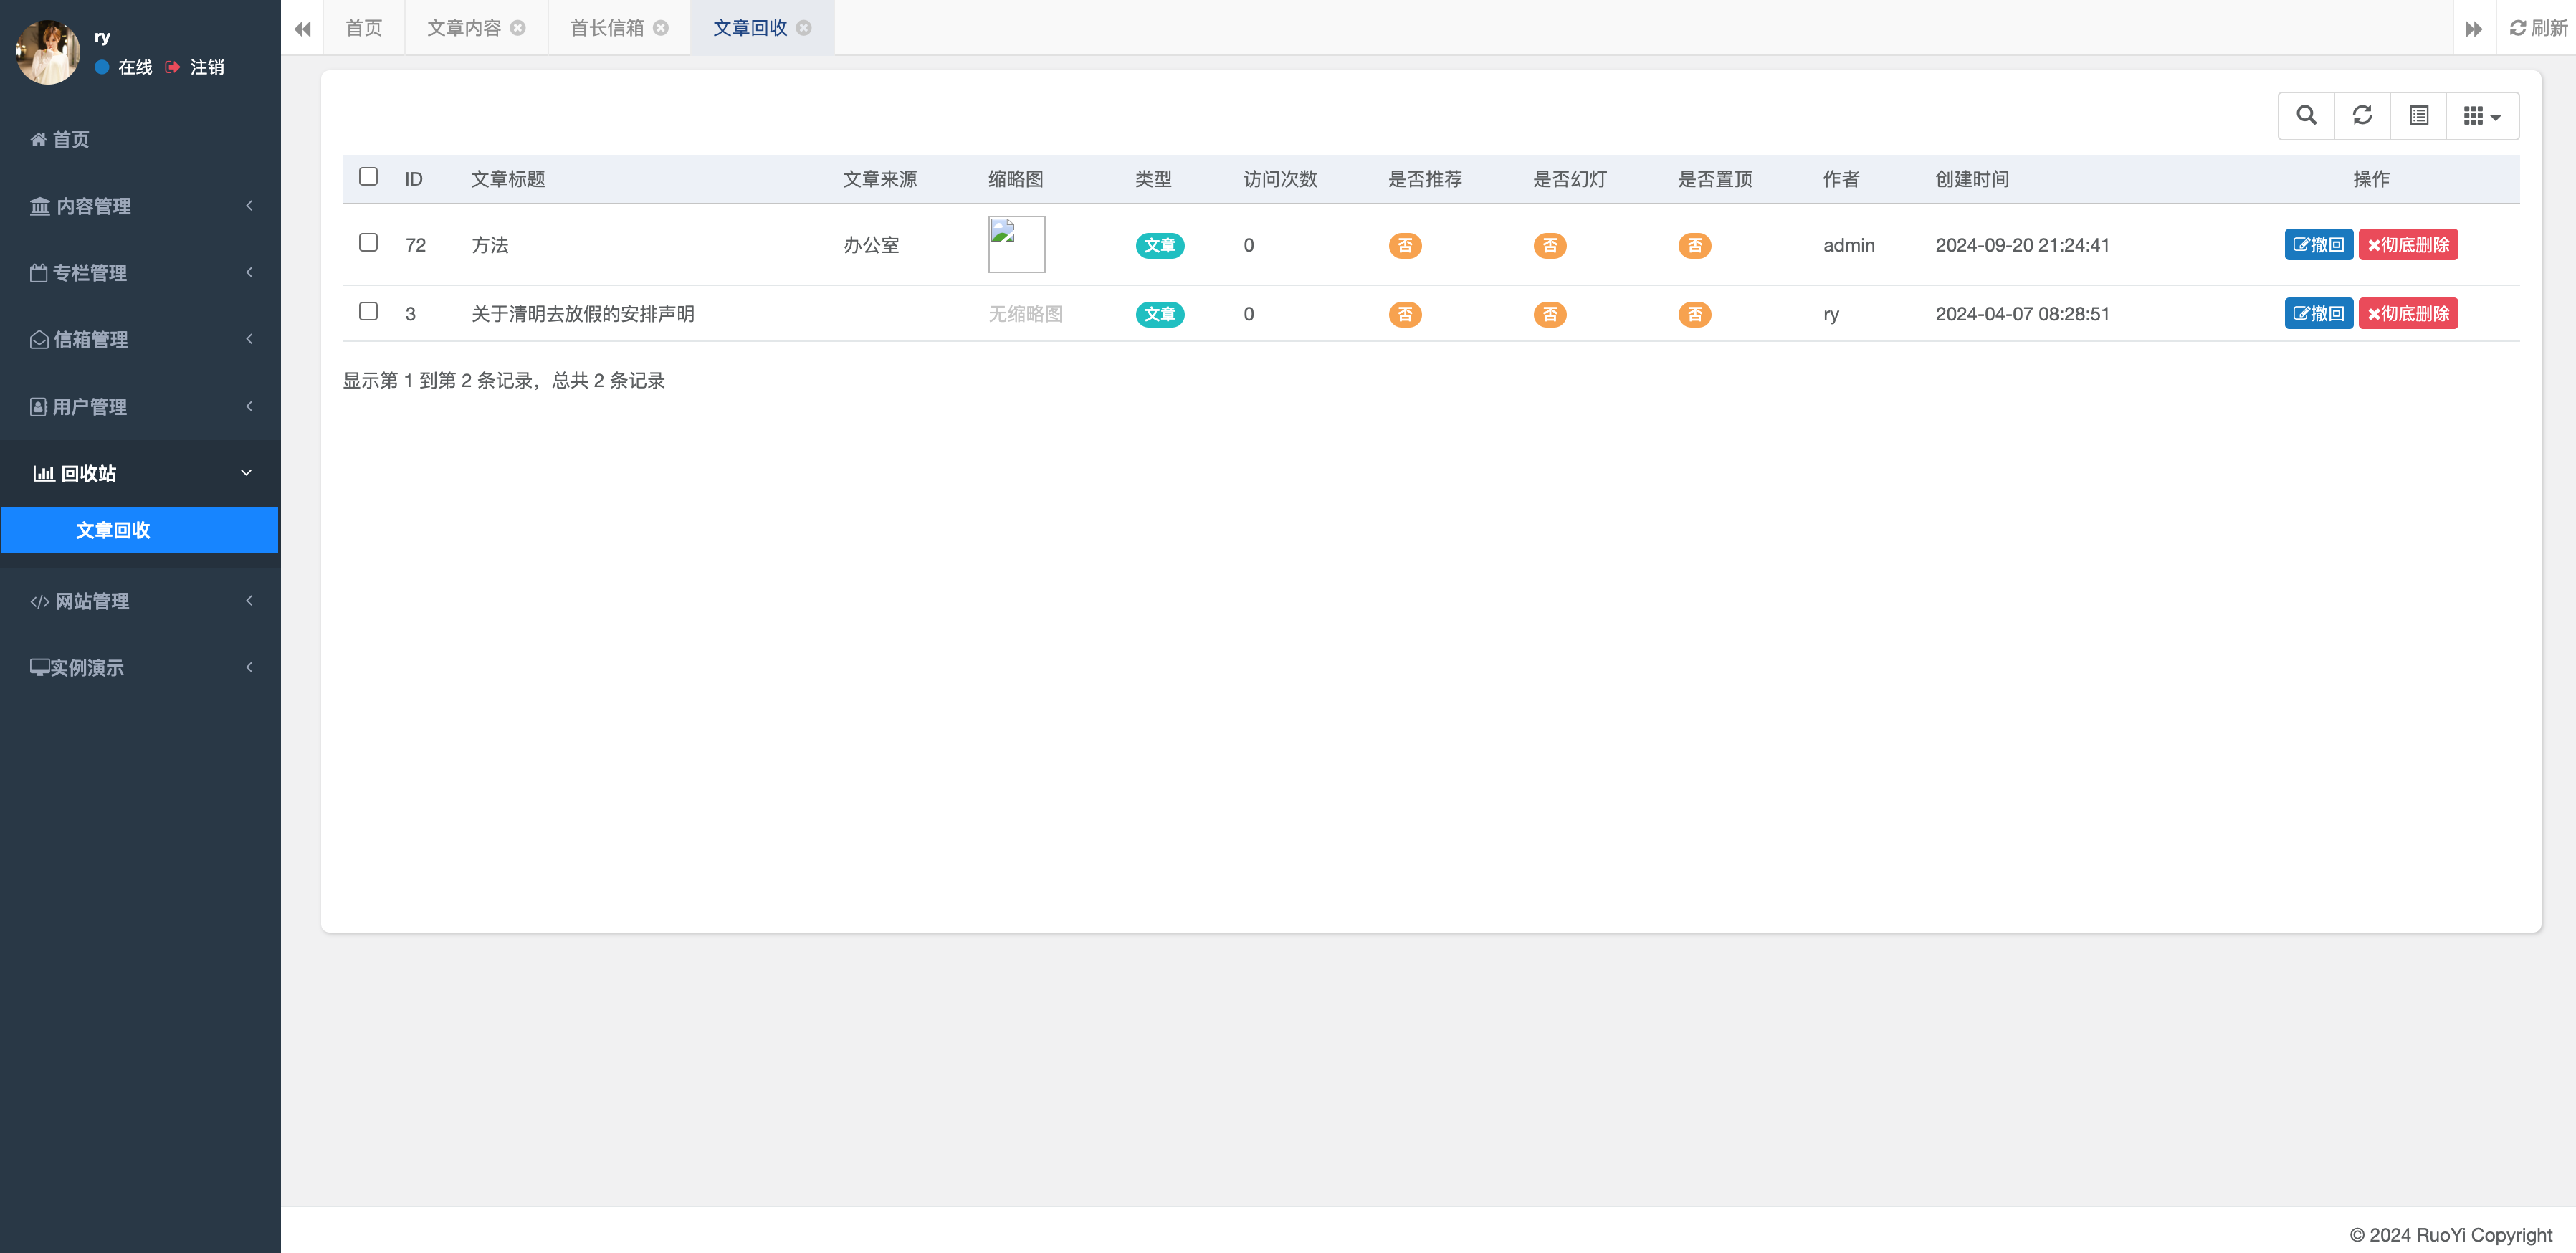This screenshot has width=2576, height=1253.
Task: Click the table refresh icon
Action: (x=2362, y=115)
